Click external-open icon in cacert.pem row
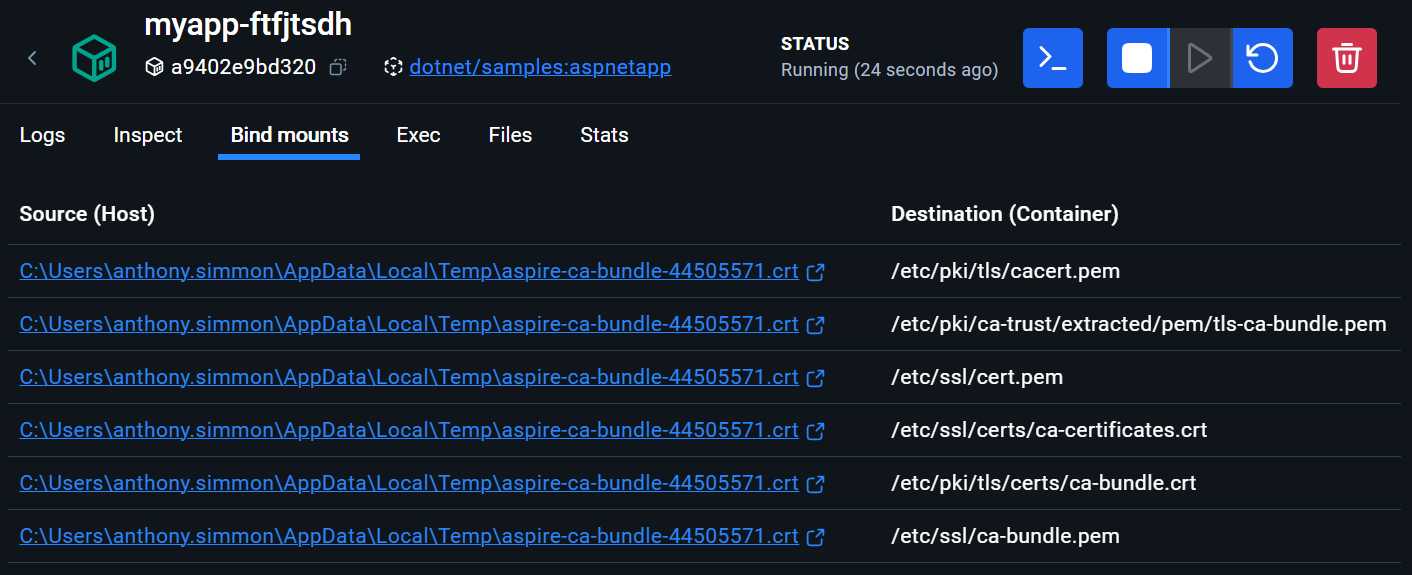This screenshot has height=575, width=1412. 815,272
